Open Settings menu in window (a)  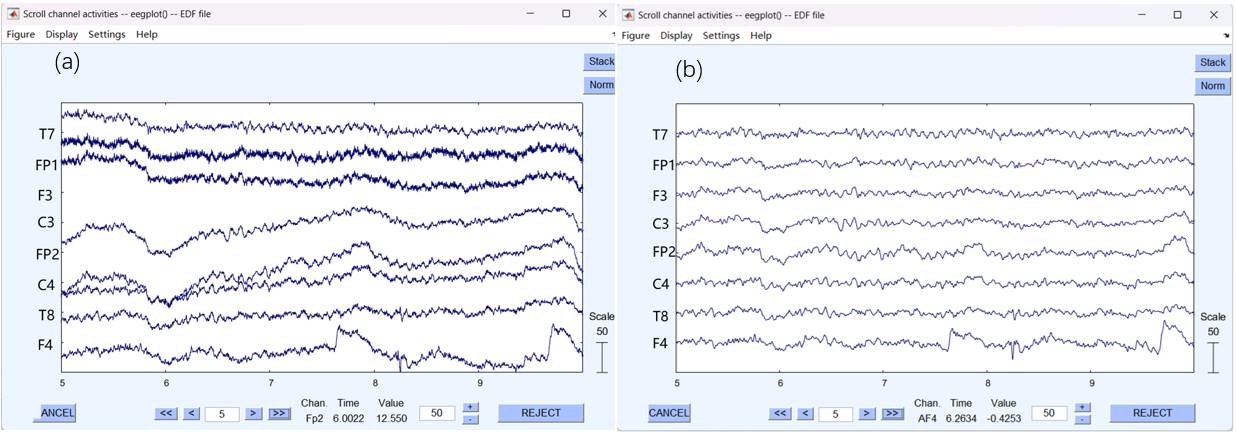point(107,34)
